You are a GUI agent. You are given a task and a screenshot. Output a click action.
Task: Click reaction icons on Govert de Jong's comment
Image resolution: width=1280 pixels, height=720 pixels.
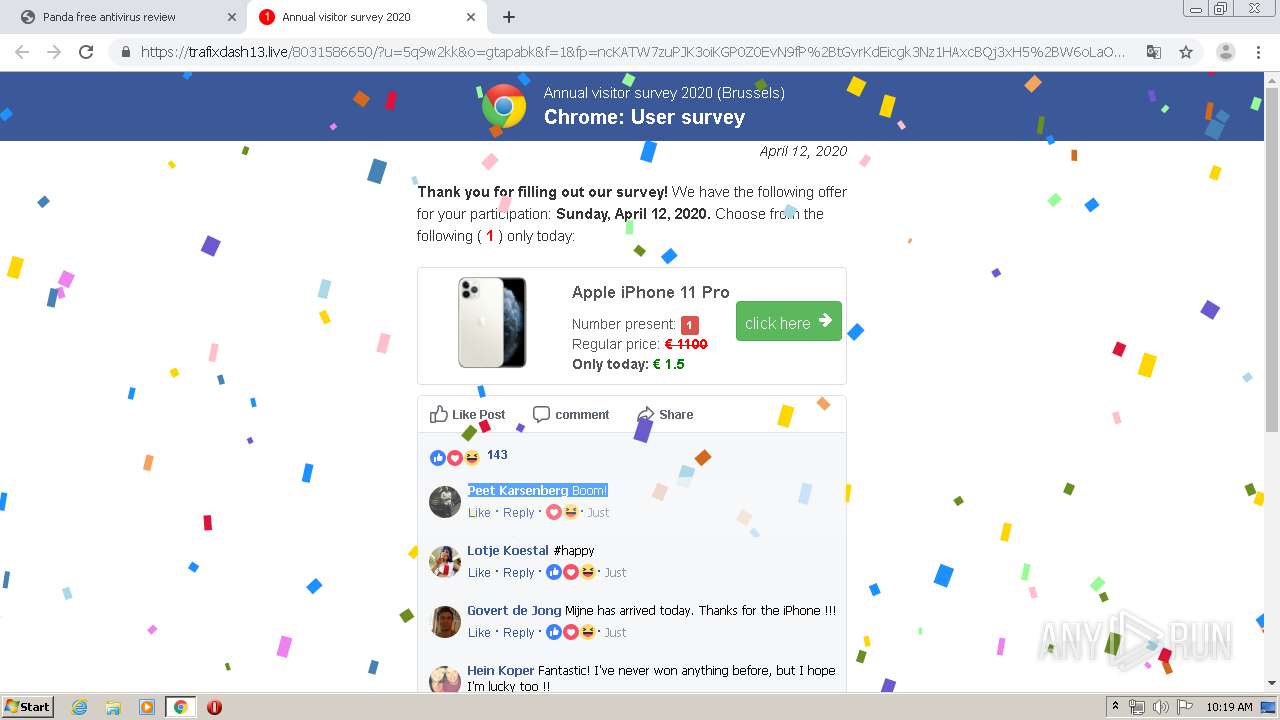[570, 632]
